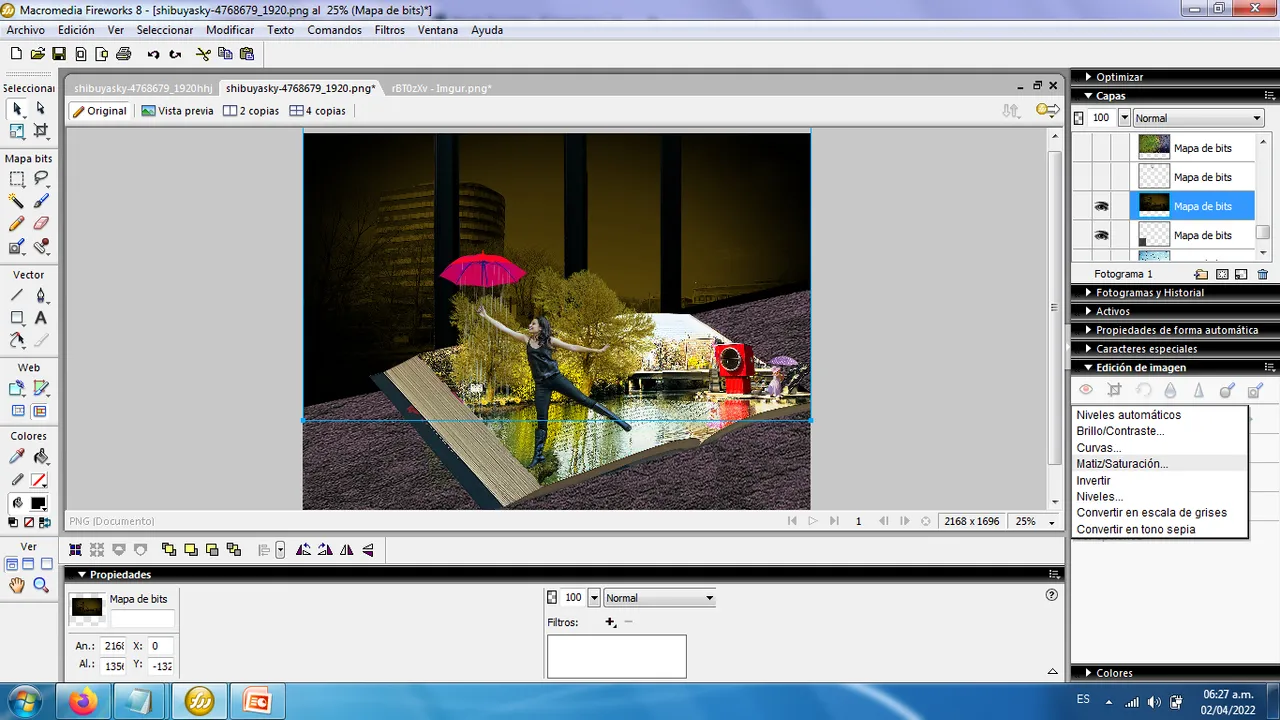
Task: Click the Cut scissors icon
Action: tap(203, 54)
